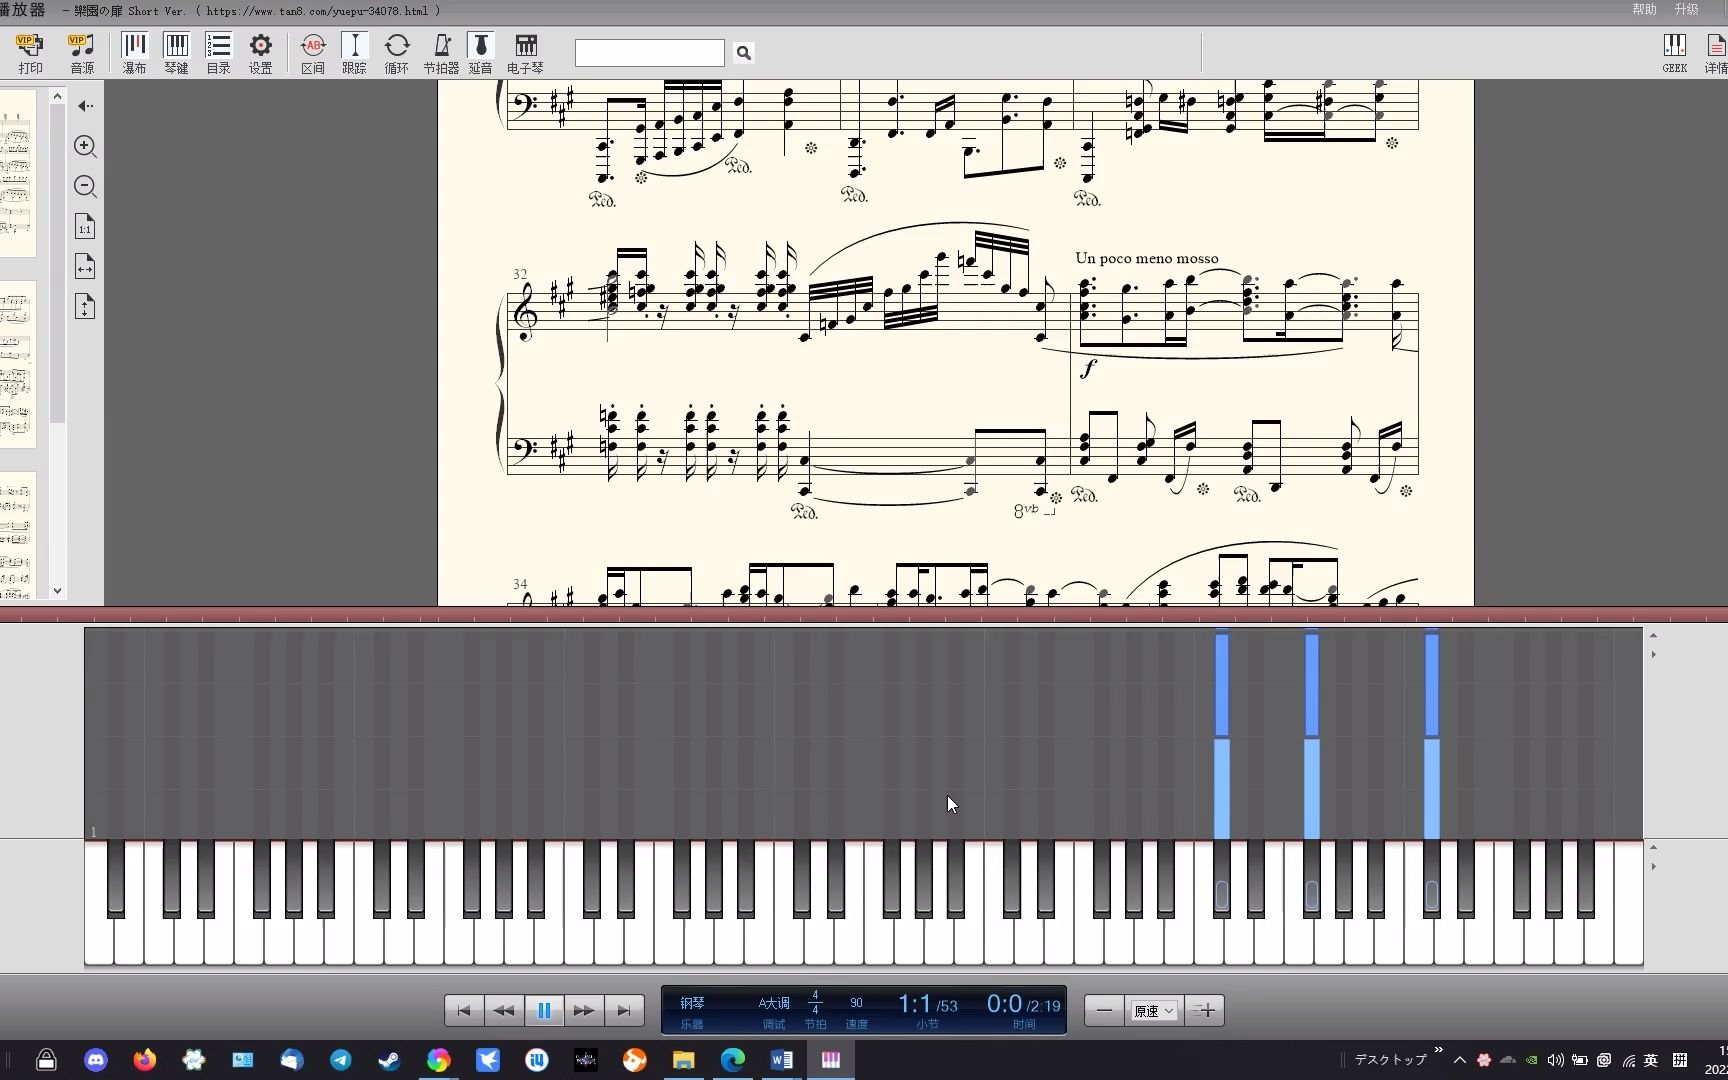Click the thumbnail panel scroll-up arrow
The image size is (1728, 1080).
coord(57,97)
